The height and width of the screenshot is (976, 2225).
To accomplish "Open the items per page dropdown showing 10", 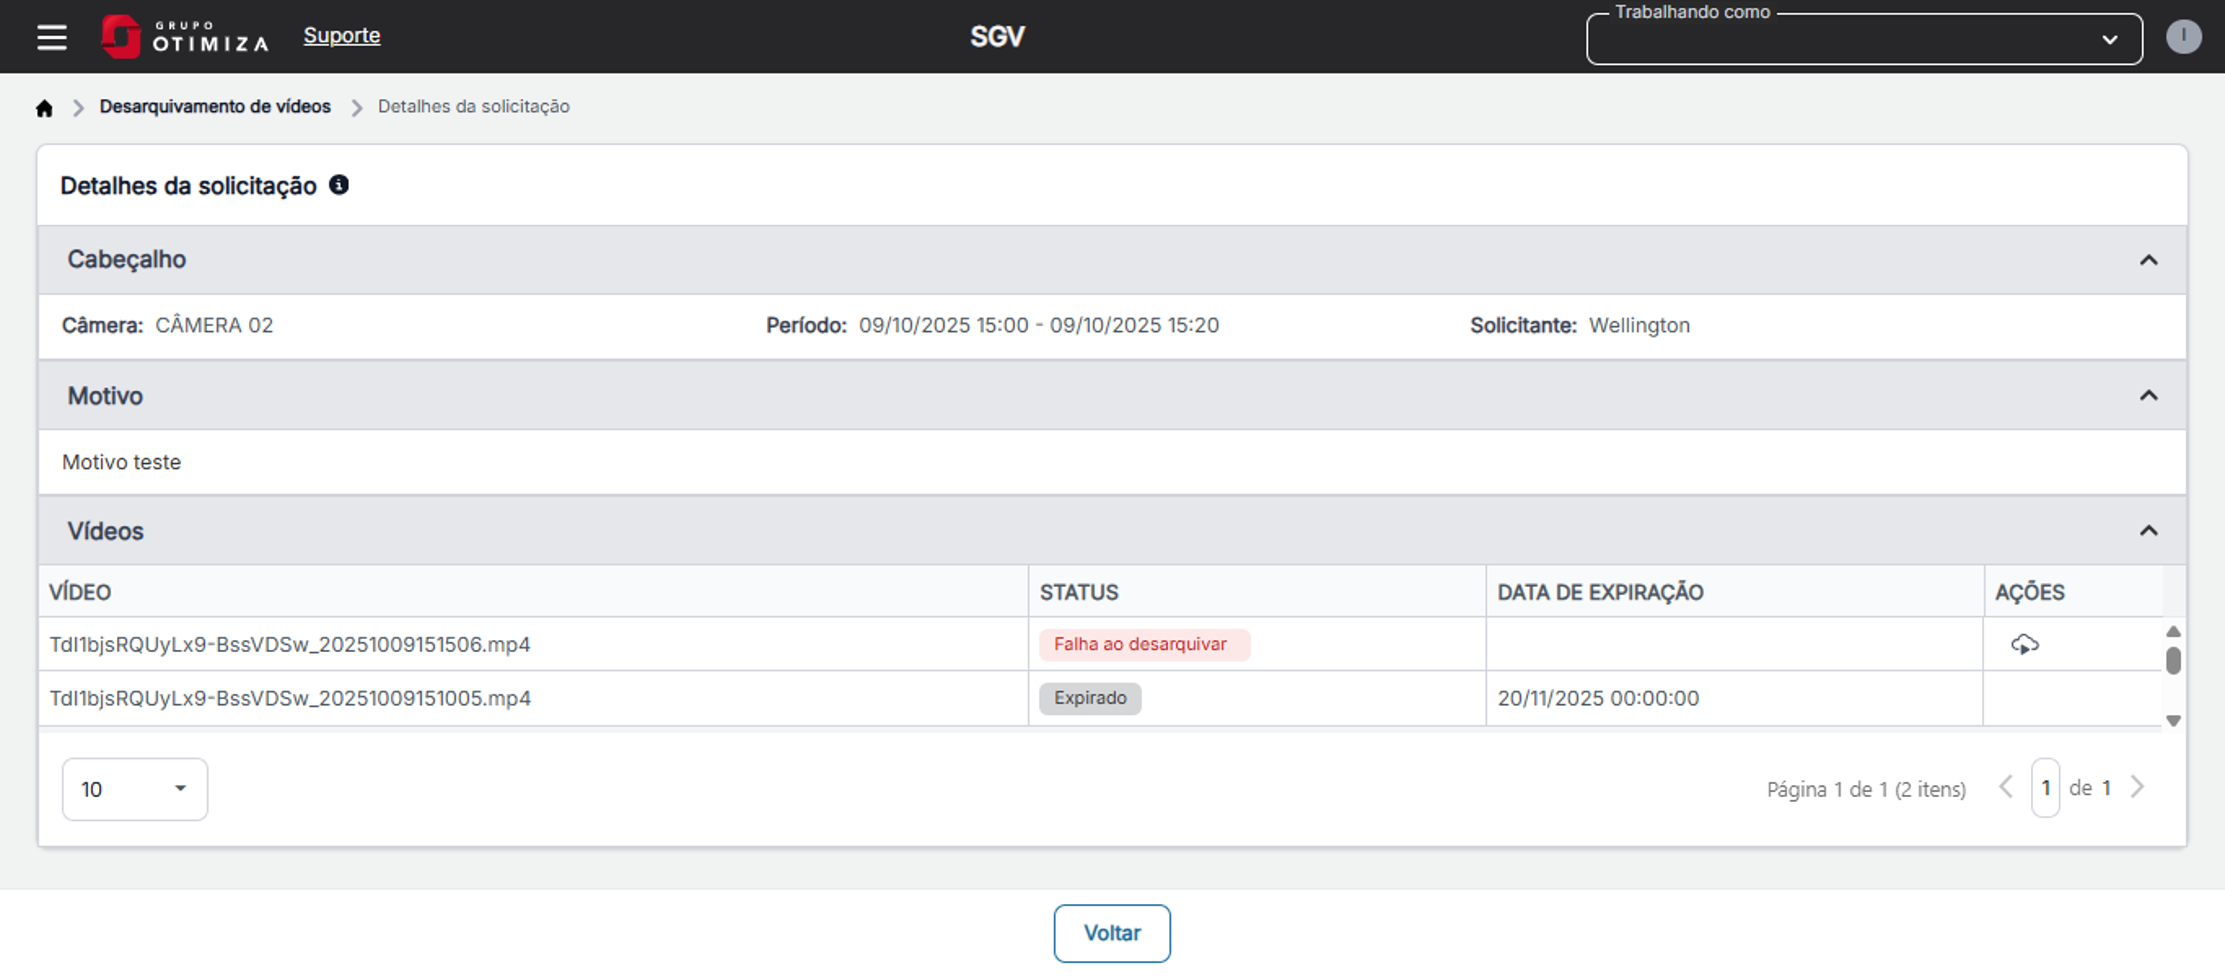I will click(x=135, y=789).
